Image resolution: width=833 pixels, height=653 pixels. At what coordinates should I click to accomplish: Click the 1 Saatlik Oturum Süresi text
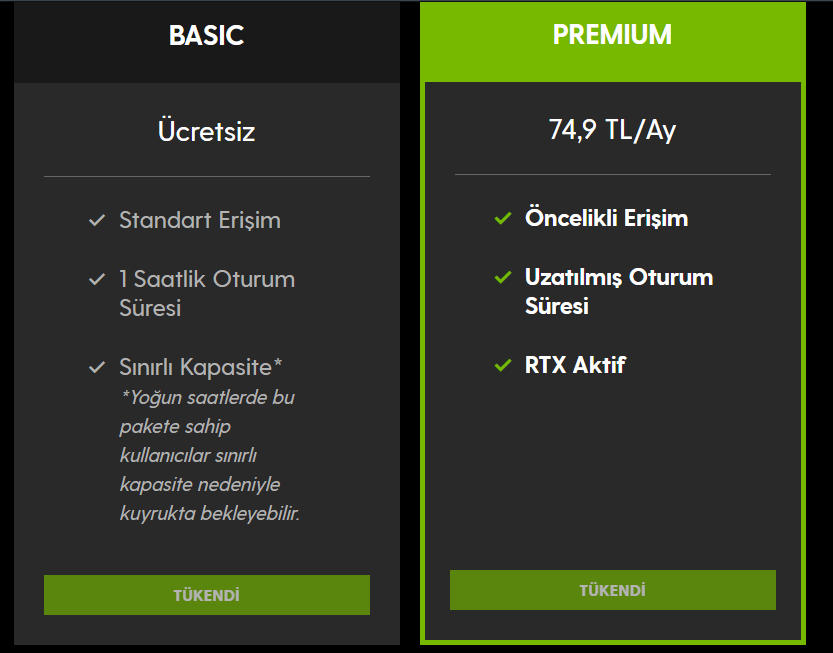click(207, 293)
